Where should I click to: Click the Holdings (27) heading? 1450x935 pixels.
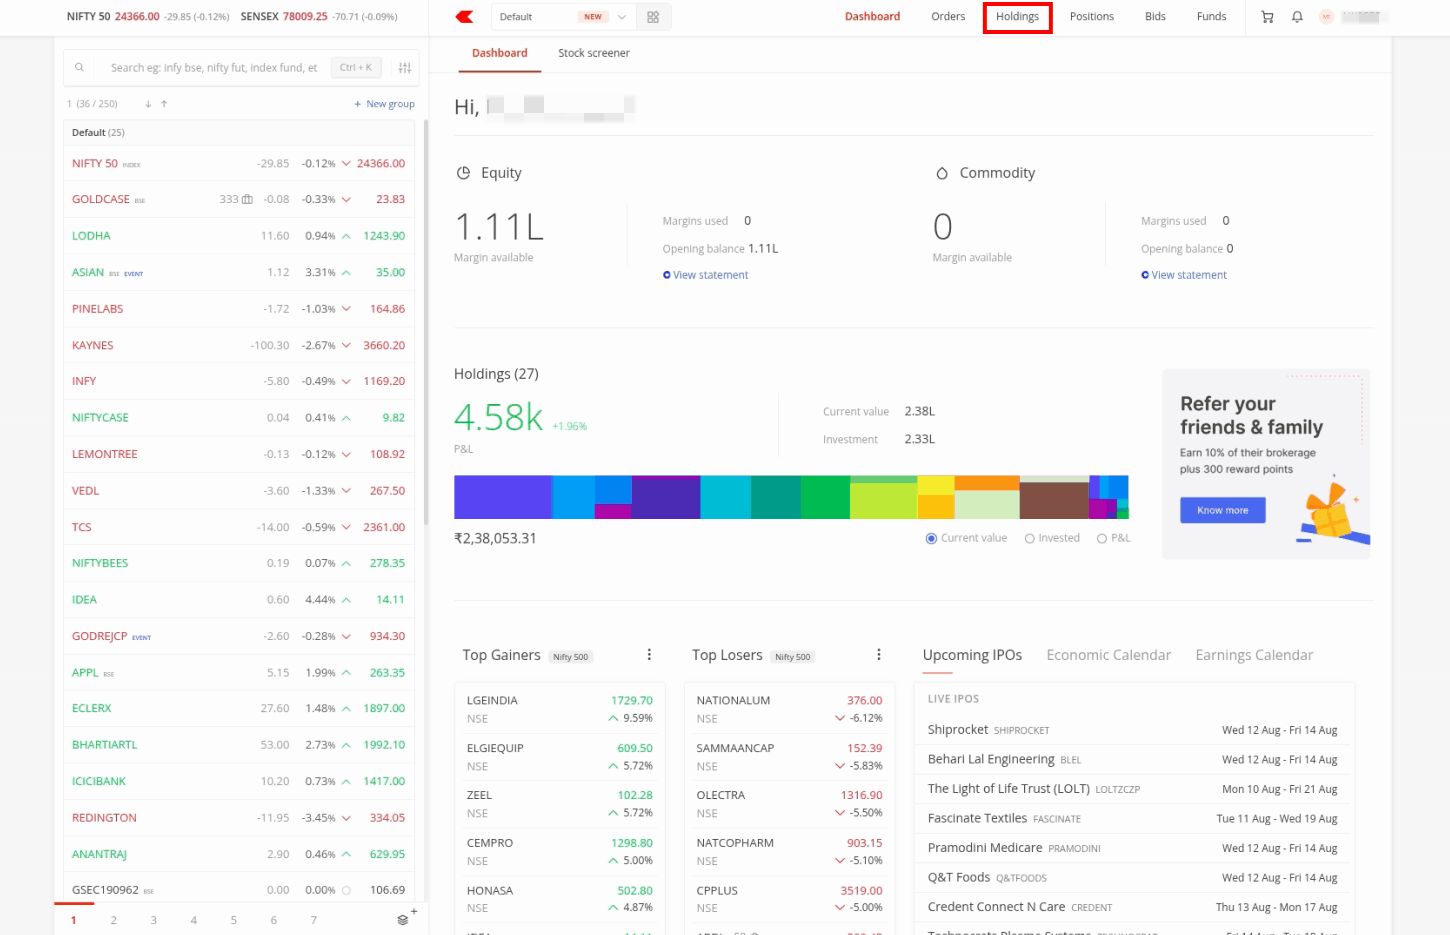(496, 374)
